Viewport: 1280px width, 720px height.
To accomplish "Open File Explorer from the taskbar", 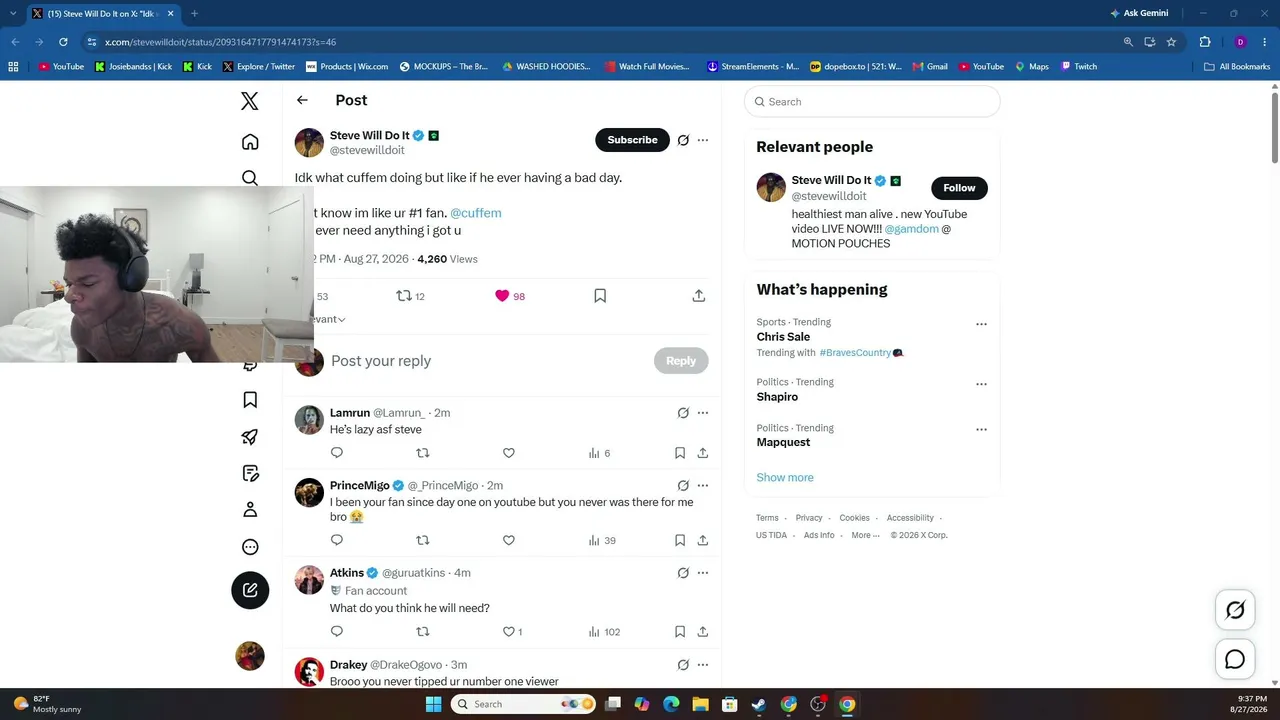I will pos(700,704).
